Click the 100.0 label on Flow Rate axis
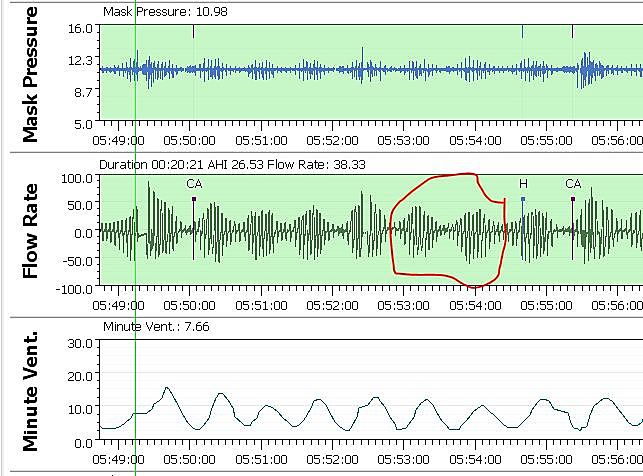The width and height of the screenshot is (643, 476). 78,178
